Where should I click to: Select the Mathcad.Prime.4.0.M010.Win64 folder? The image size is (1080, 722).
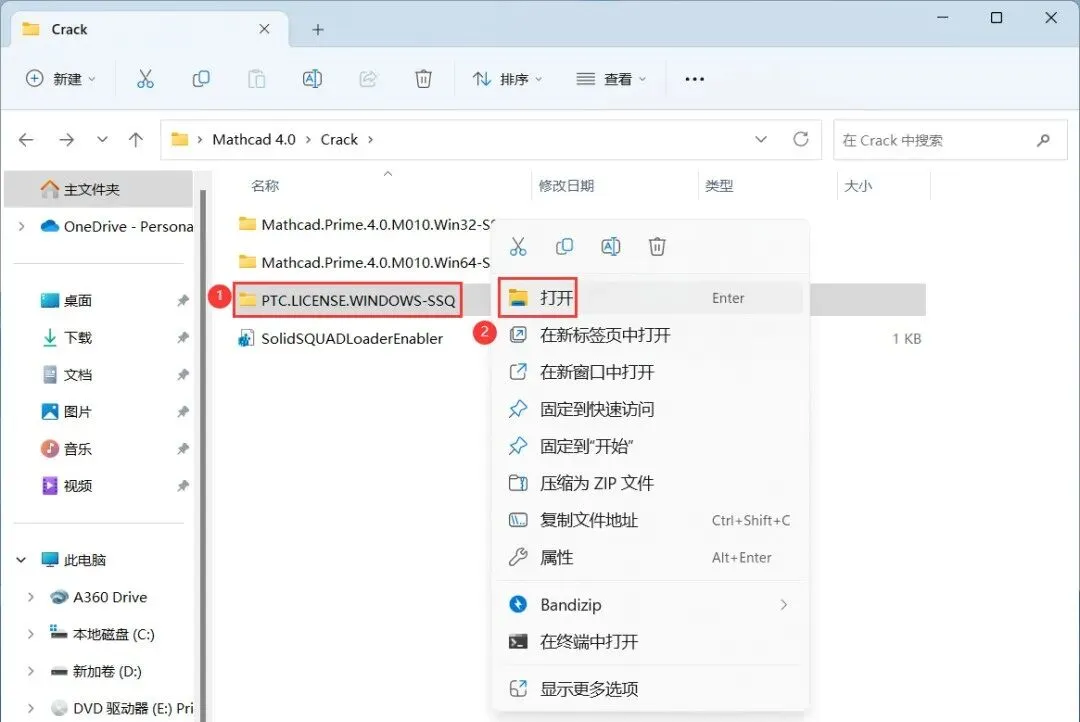(x=365, y=262)
